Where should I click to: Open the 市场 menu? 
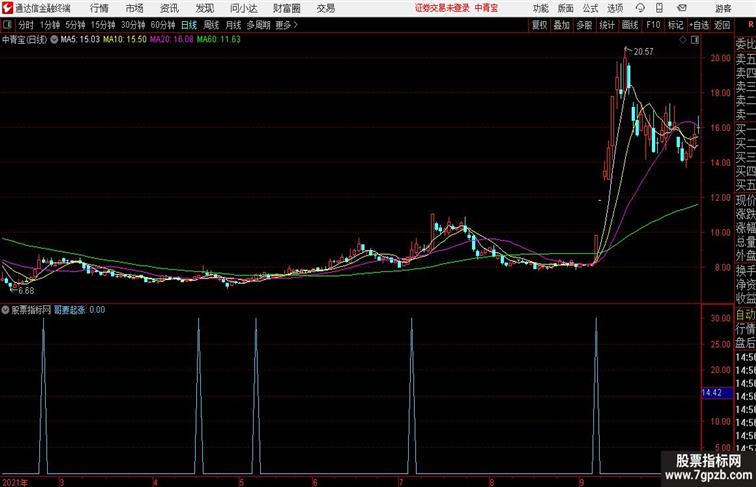click(134, 8)
